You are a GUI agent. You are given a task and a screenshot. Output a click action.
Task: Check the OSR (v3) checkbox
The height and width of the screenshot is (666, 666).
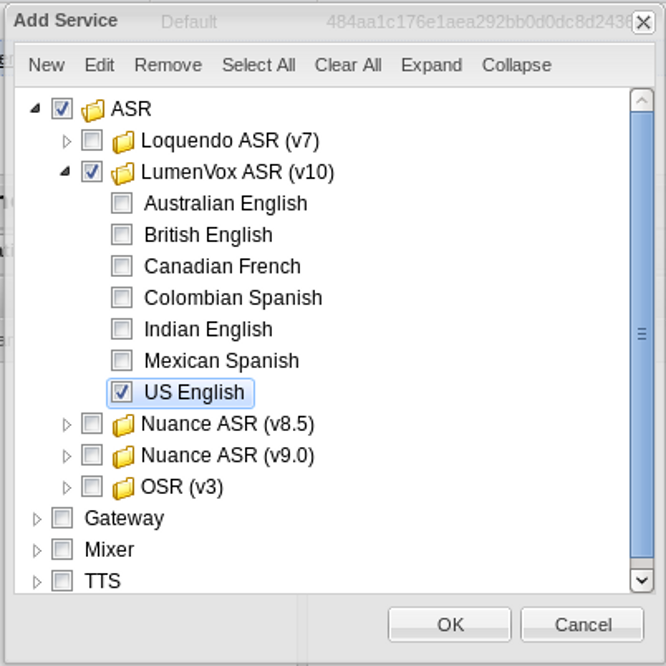click(92, 486)
